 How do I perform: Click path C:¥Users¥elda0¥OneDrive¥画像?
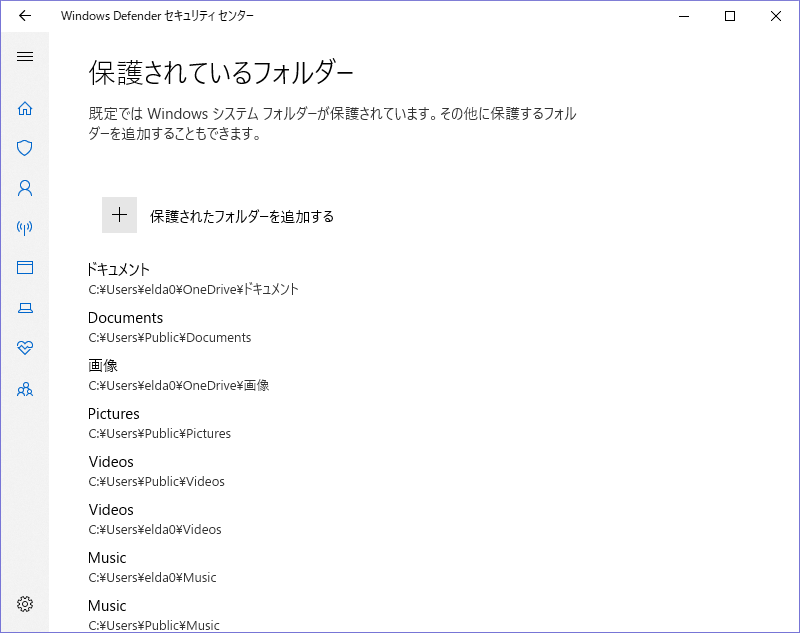(x=179, y=386)
